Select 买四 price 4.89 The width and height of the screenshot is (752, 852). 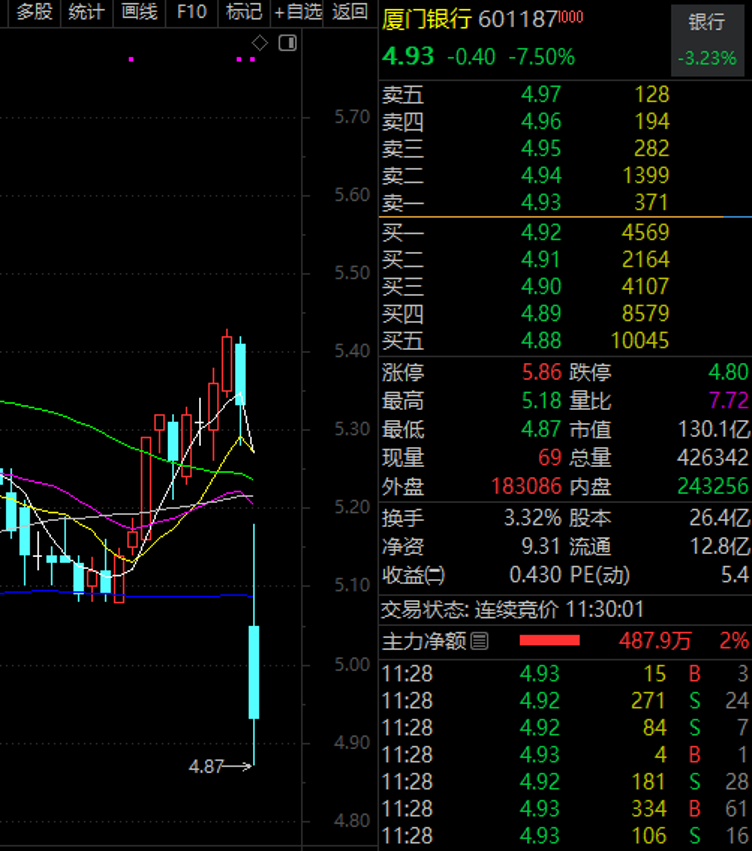click(x=541, y=314)
